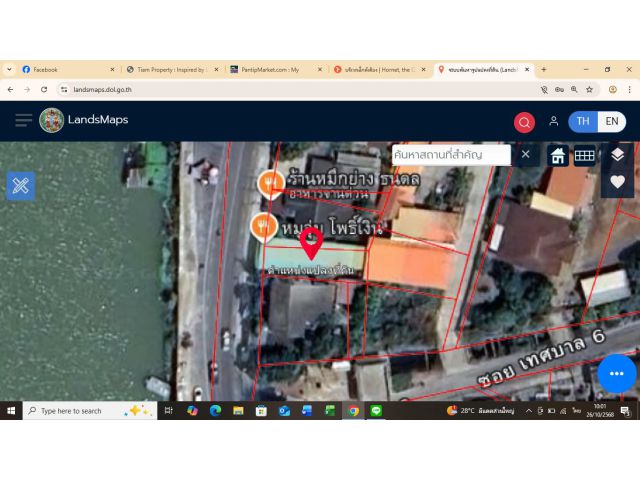Bookmark this page with star
The image size is (640, 480).
[589, 89]
